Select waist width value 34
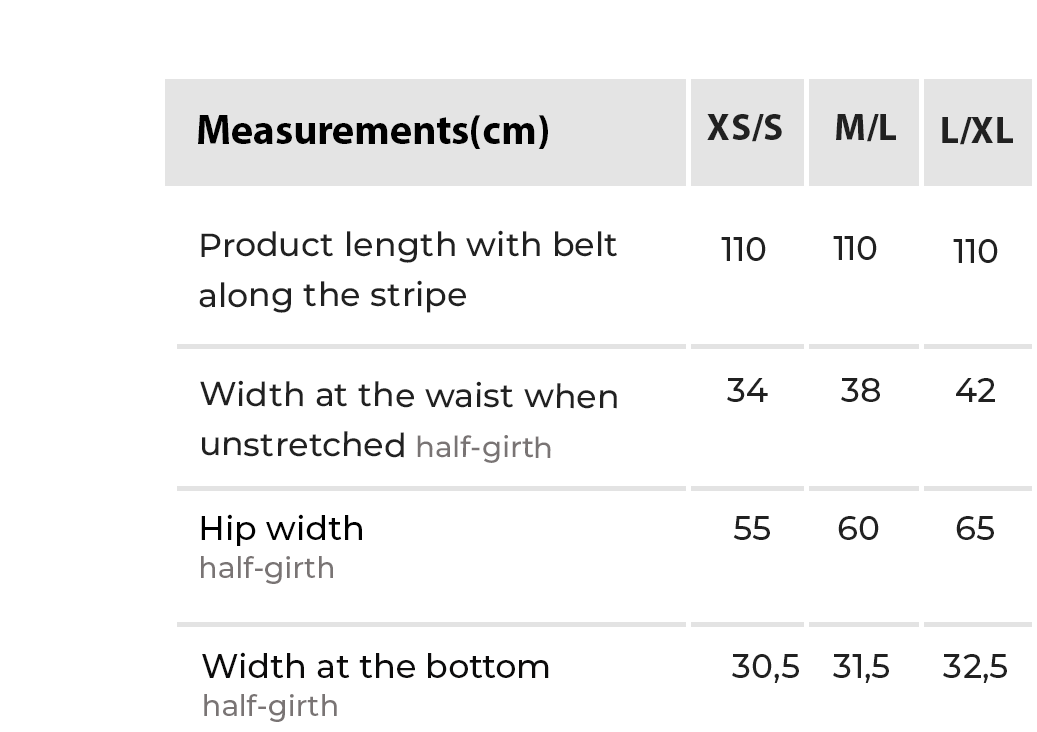Screen dimensions: 1037x732 (x=747, y=391)
